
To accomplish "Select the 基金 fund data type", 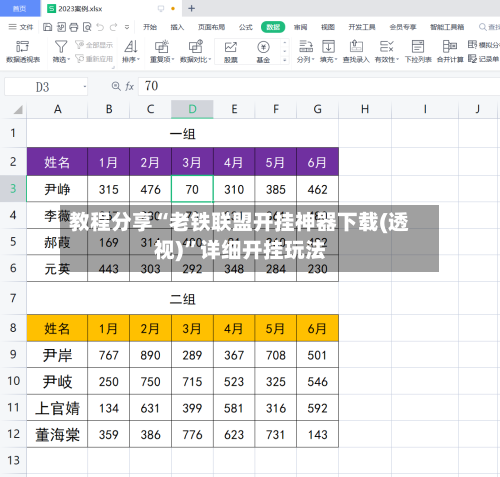I will point(263,52).
